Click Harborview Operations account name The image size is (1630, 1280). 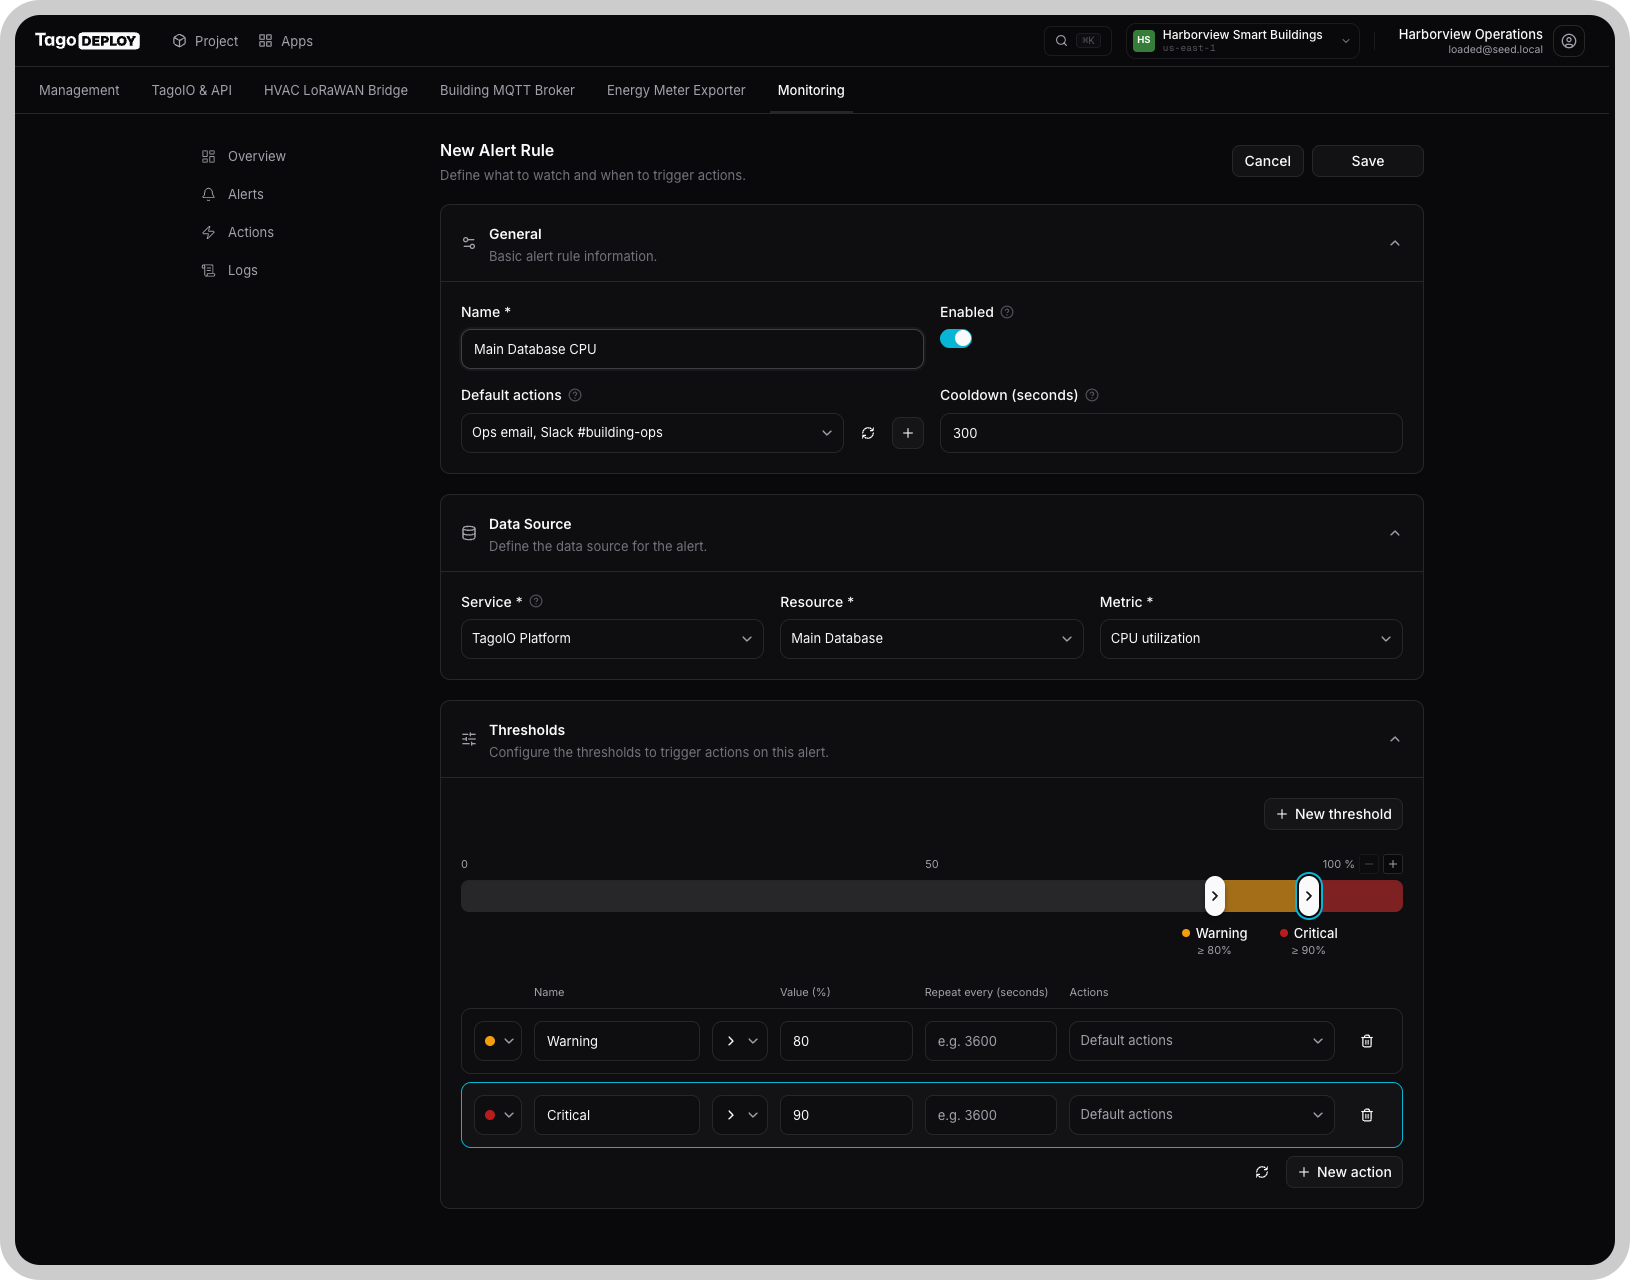click(1470, 34)
